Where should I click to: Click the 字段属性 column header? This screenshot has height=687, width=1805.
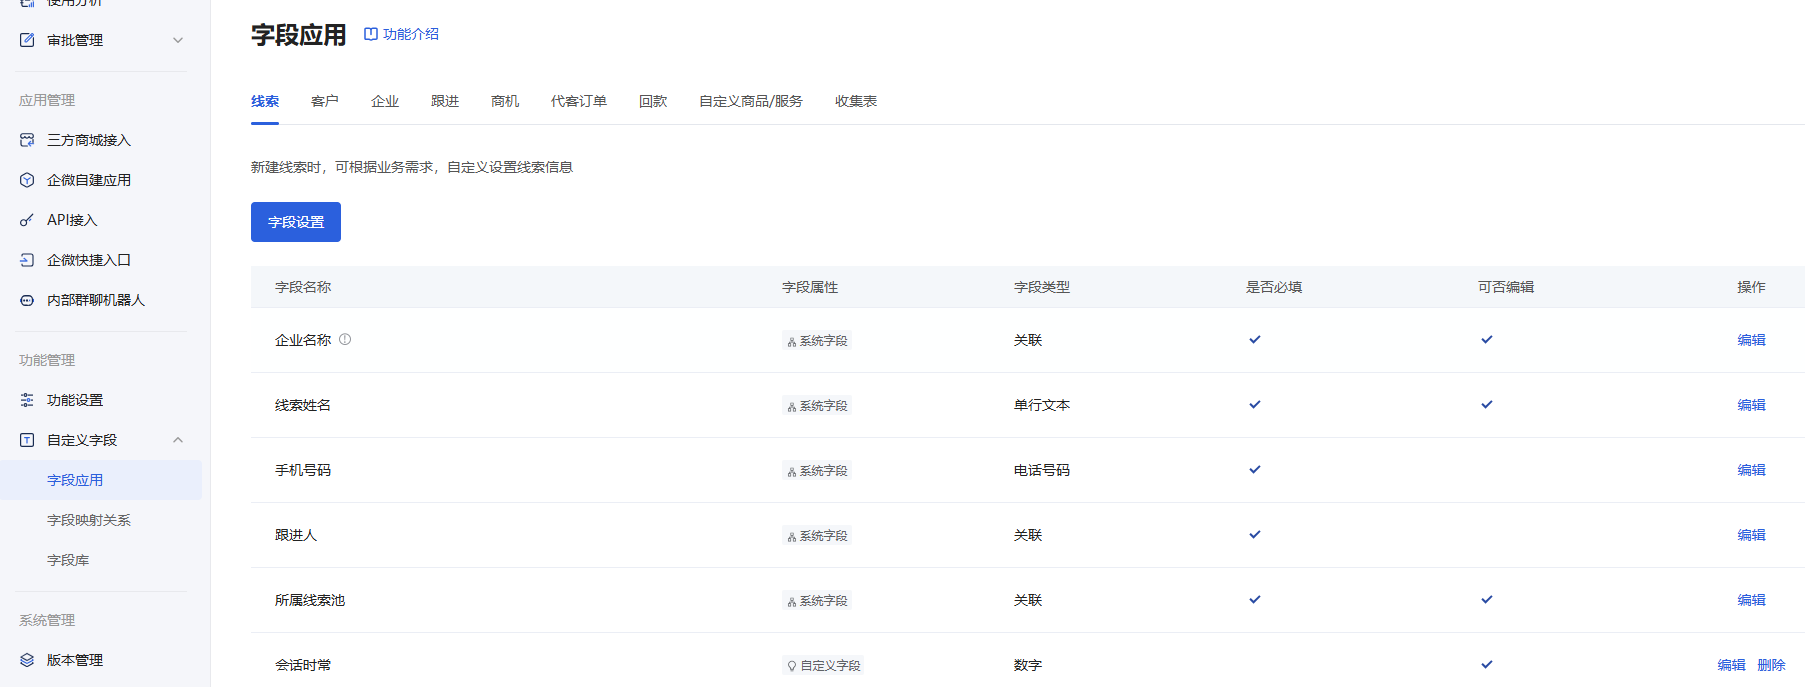[810, 287]
